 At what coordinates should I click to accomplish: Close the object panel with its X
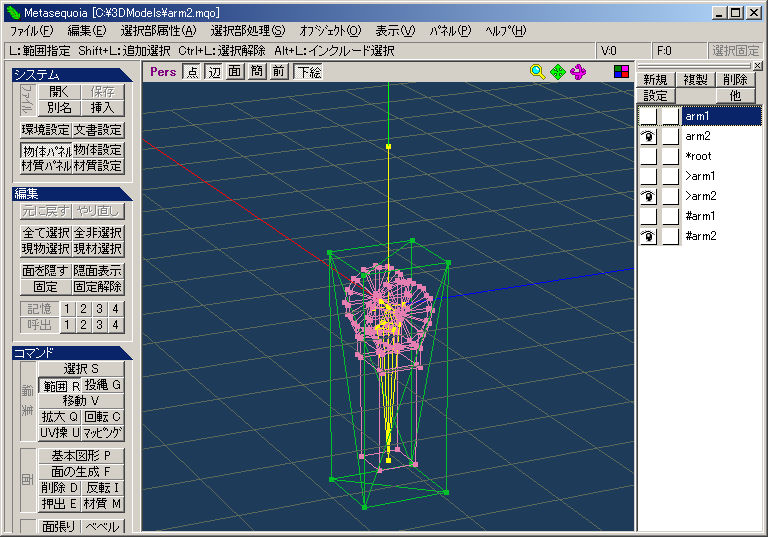[x=758, y=65]
